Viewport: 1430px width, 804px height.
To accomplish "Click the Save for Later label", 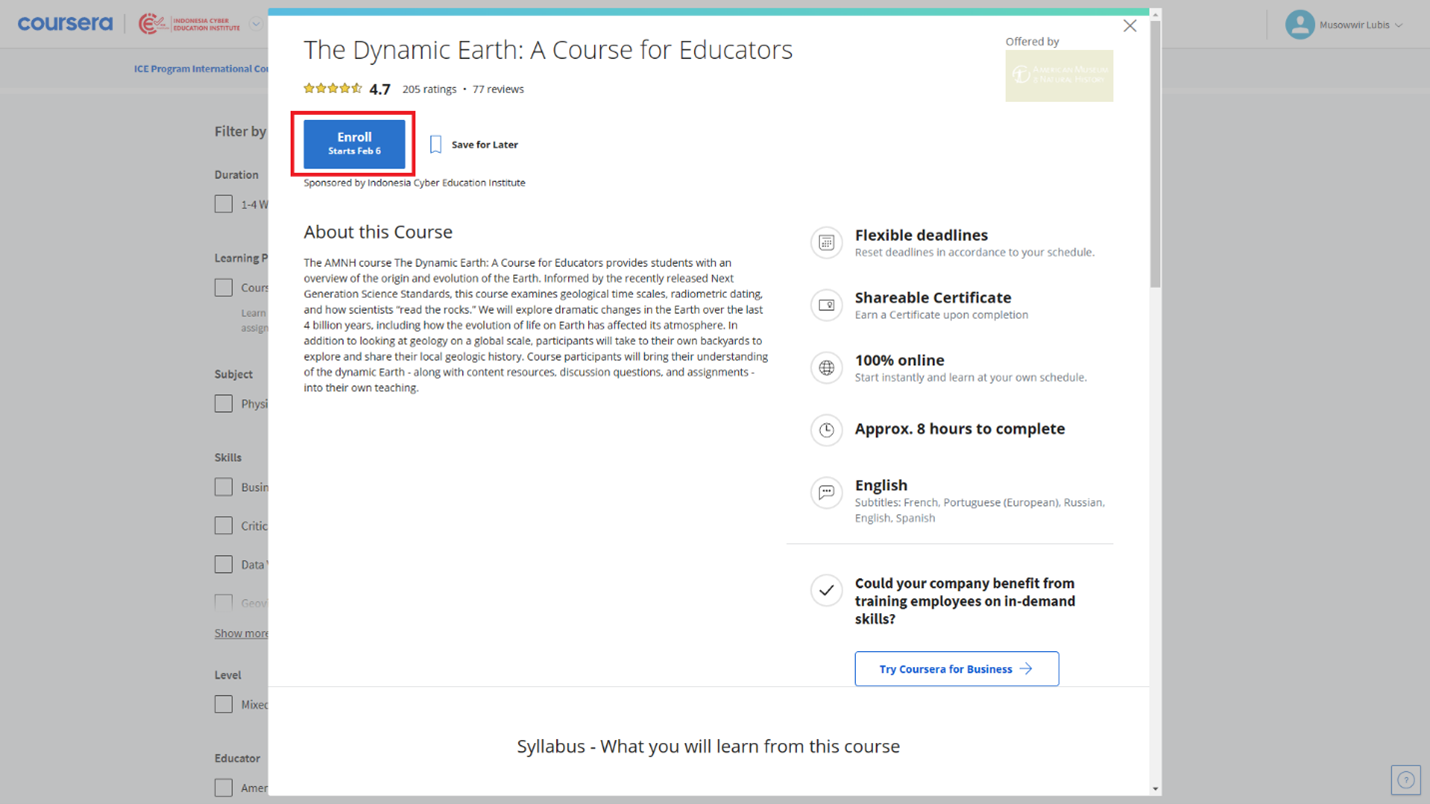I will pos(484,144).
